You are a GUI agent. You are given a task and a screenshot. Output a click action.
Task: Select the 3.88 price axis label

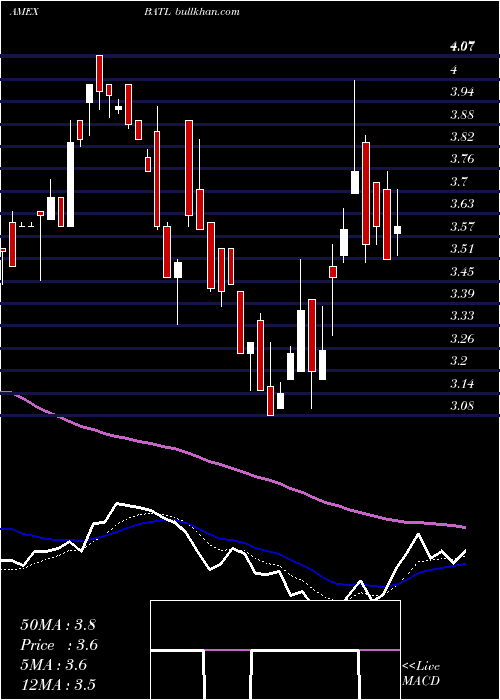(462, 115)
